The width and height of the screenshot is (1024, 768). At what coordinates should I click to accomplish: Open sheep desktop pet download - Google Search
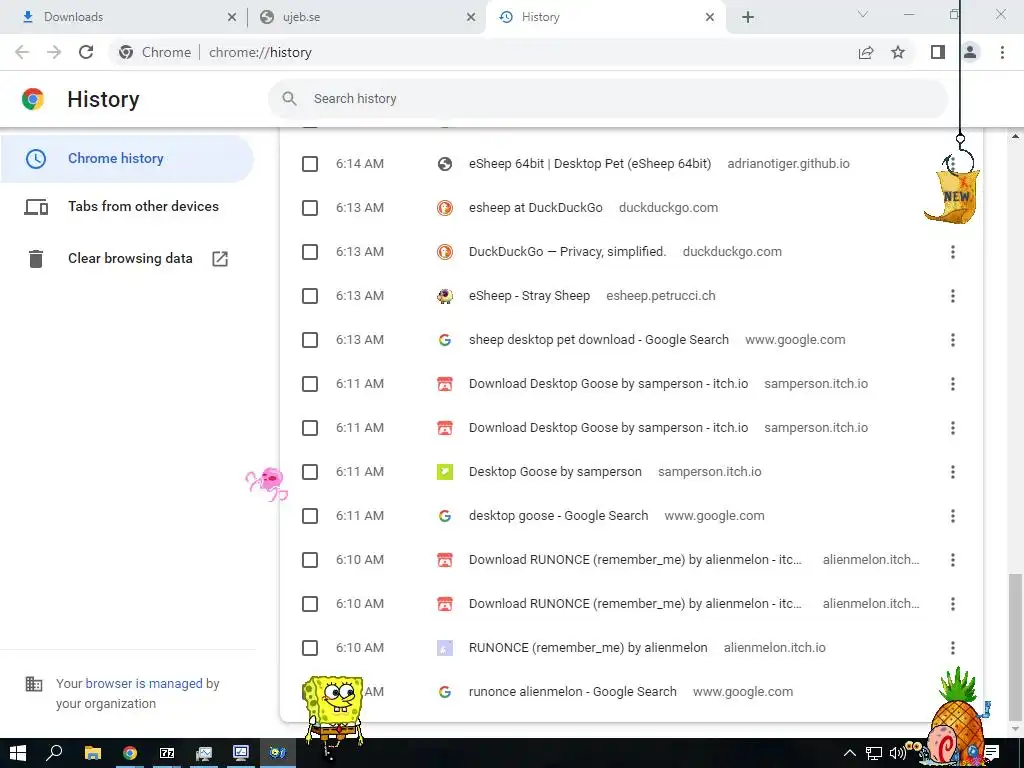(599, 340)
